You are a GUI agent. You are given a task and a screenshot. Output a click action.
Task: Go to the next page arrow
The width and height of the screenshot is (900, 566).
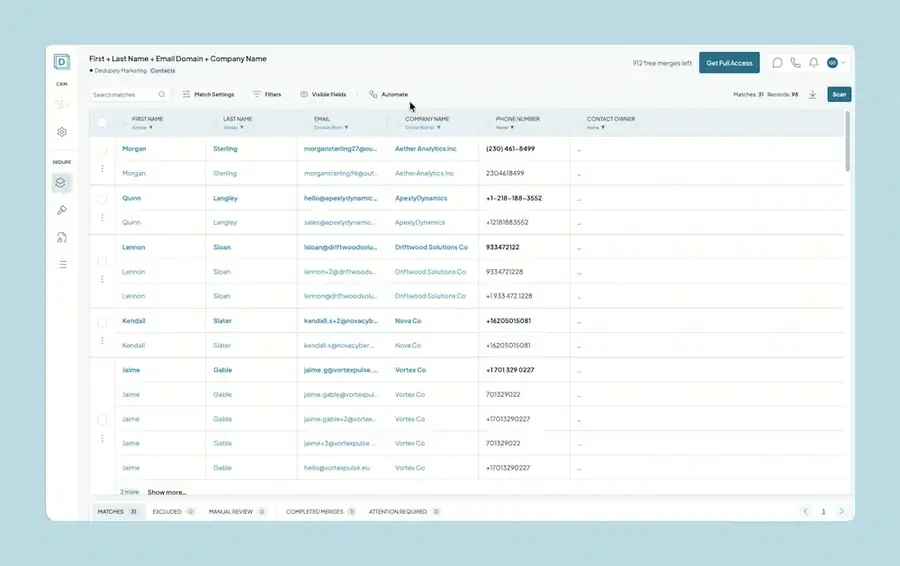click(x=841, y=511)
